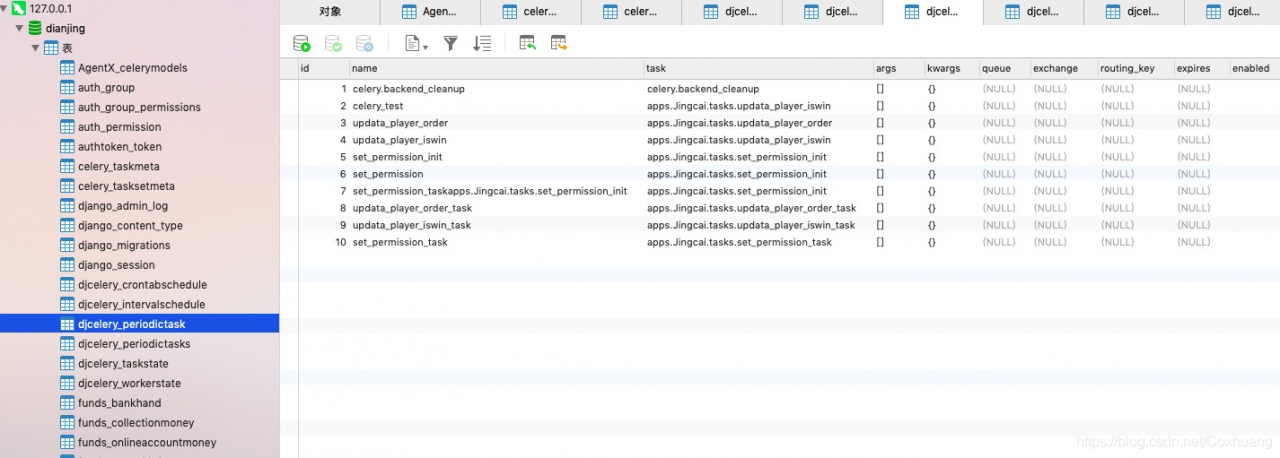The image size is (1280, 458).
Task: Click table icon beside authtoken_token
Action: pyautogui.click(x=67, y=147)
